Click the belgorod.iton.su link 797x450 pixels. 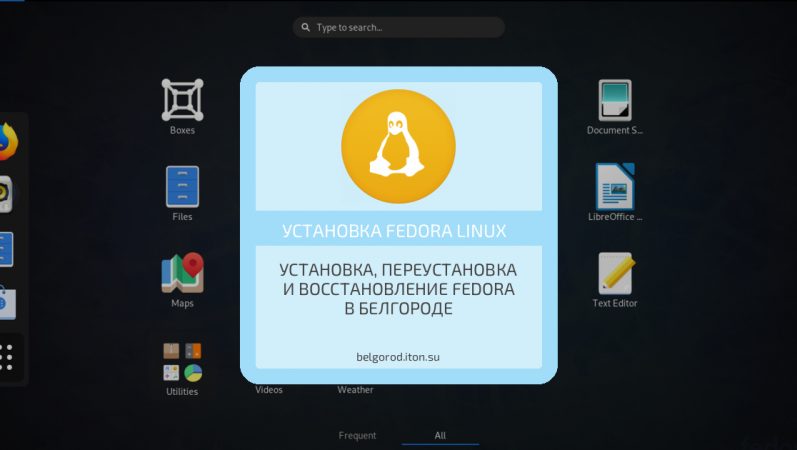pos(398,357)
